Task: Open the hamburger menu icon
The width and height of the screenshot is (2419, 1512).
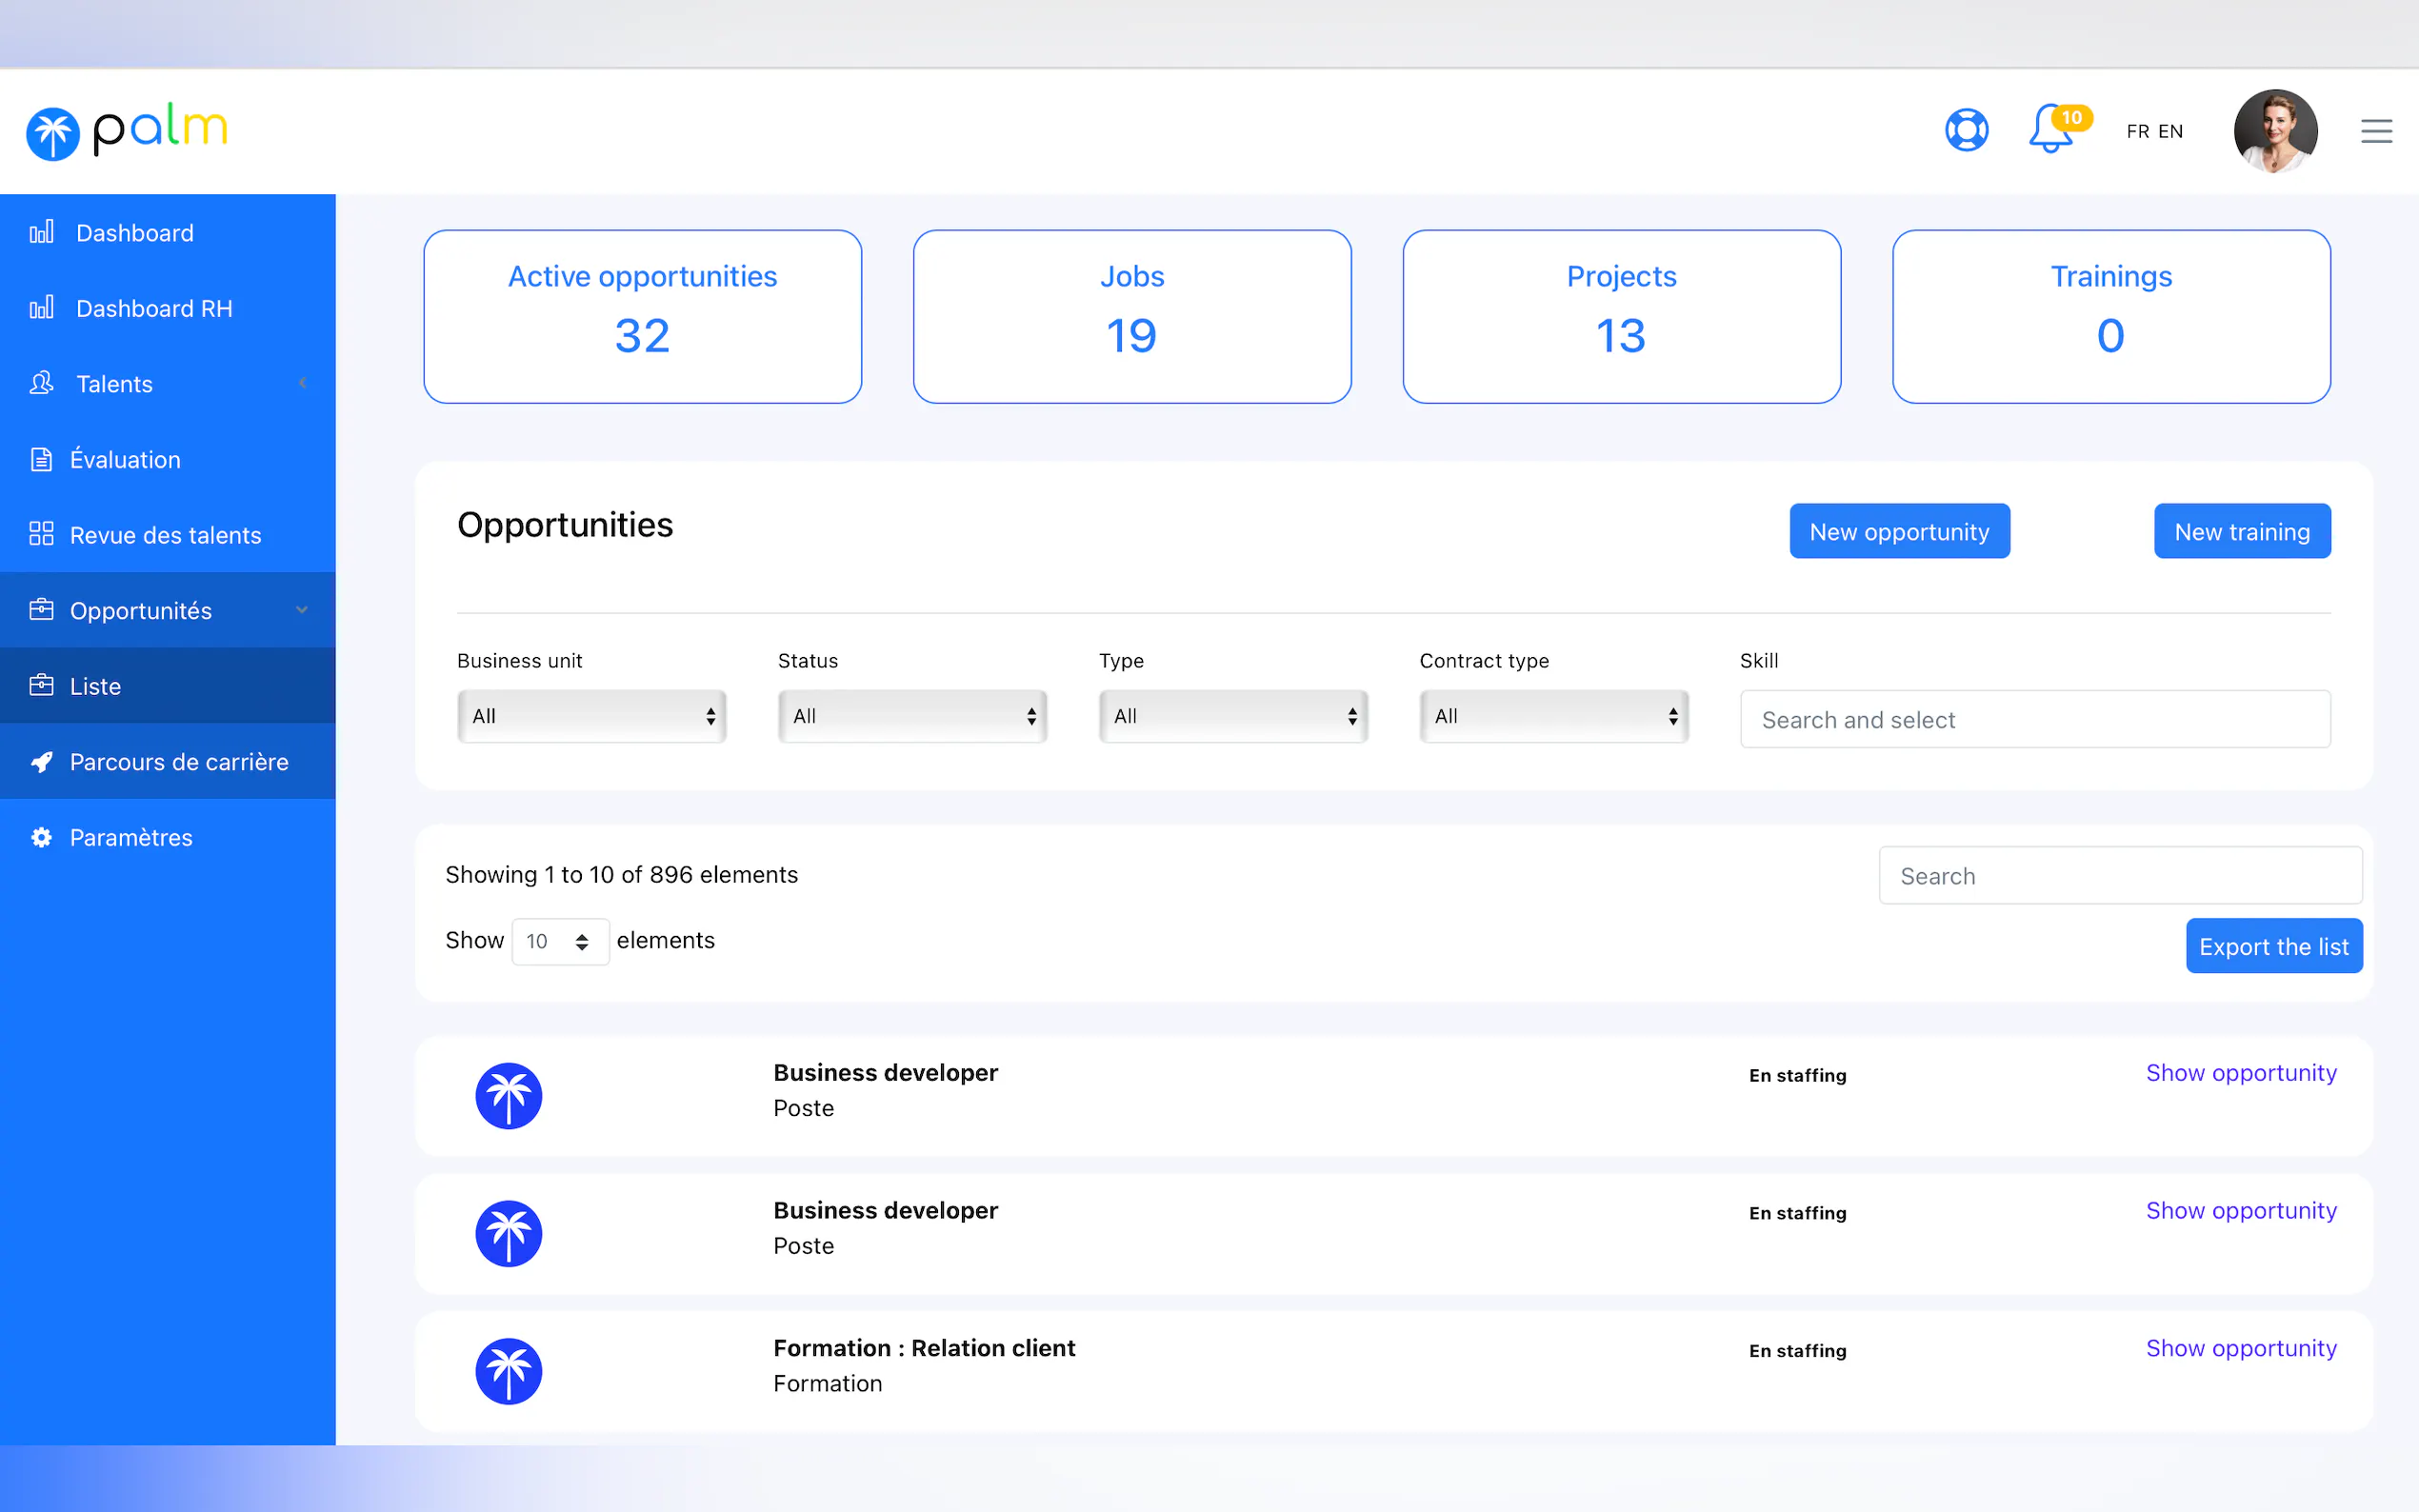Action: point(2376,131)
